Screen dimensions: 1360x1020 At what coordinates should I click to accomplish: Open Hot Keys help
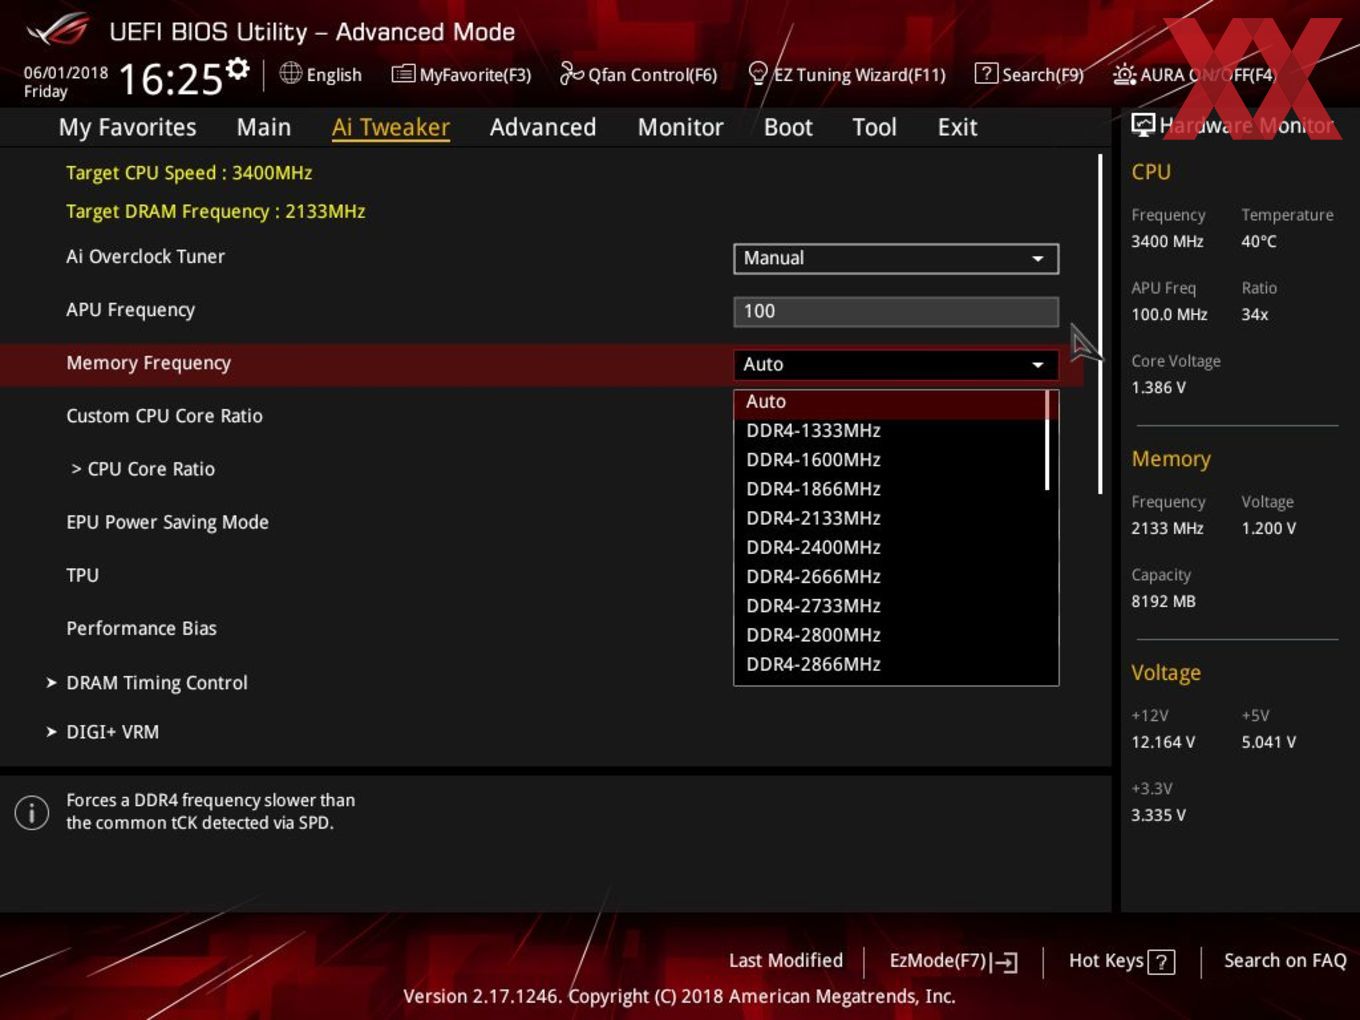tap(1121, 961)
